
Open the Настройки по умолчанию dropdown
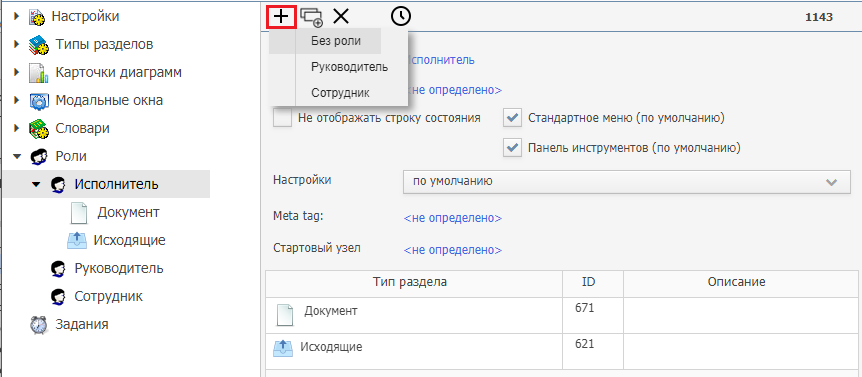(x=627, y=182)
